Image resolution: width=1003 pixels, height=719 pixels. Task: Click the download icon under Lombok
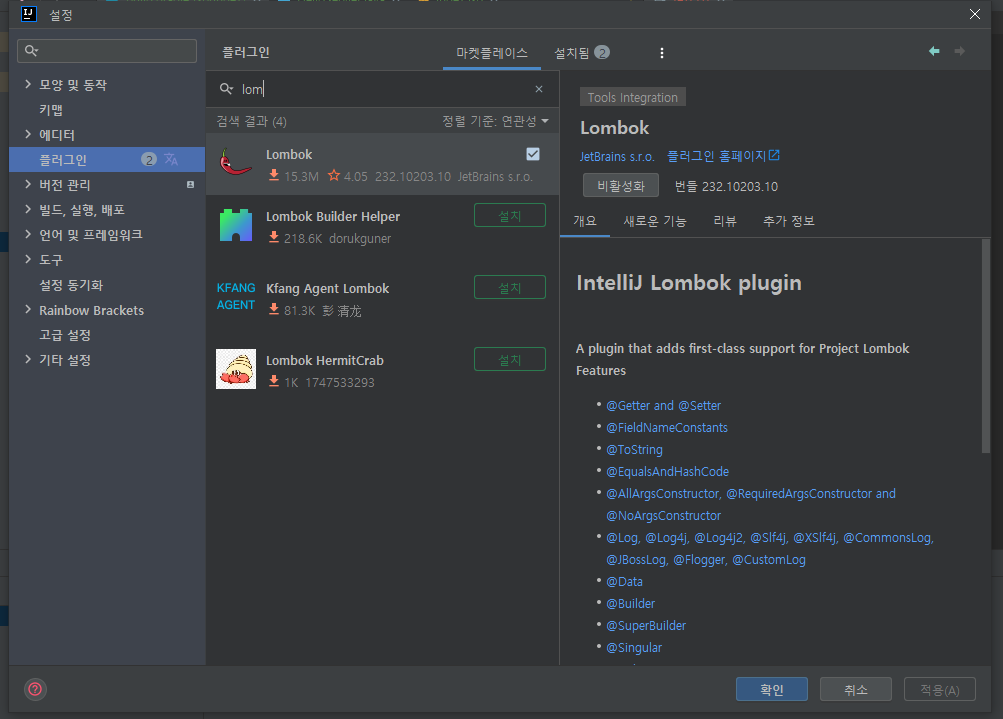(274, 175)
